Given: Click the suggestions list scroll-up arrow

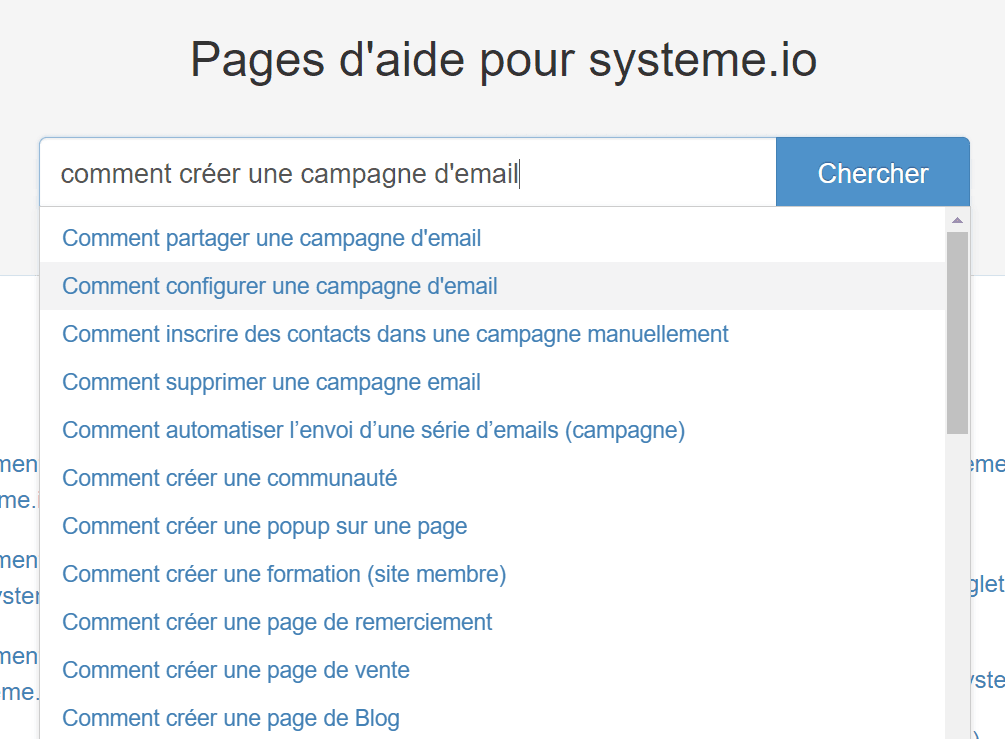Looking at the screenshot, I should [957, 220].
